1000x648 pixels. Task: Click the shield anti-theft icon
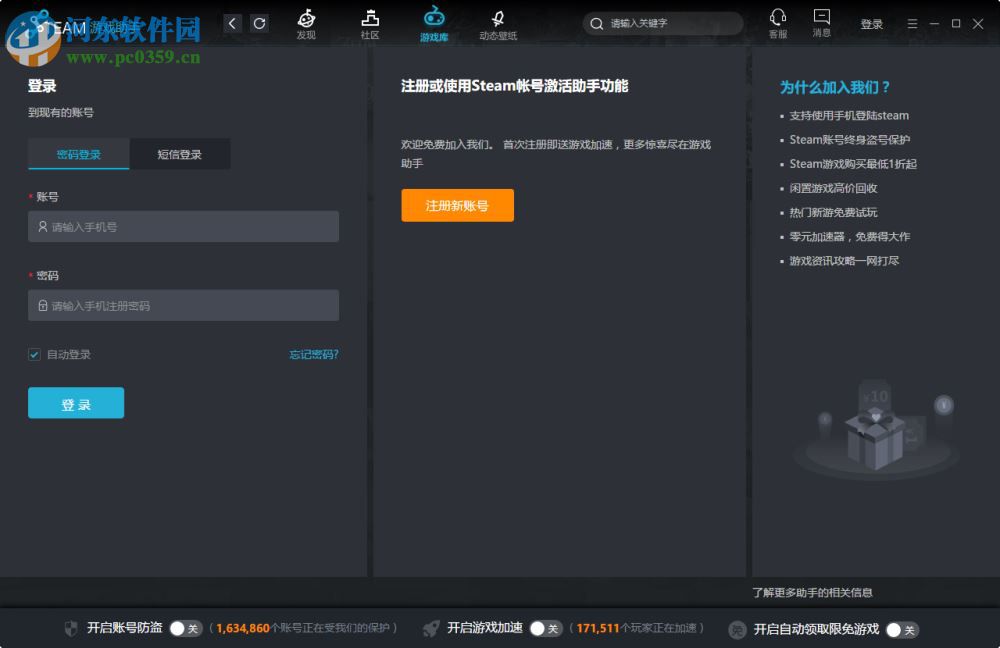coord(70,629)
